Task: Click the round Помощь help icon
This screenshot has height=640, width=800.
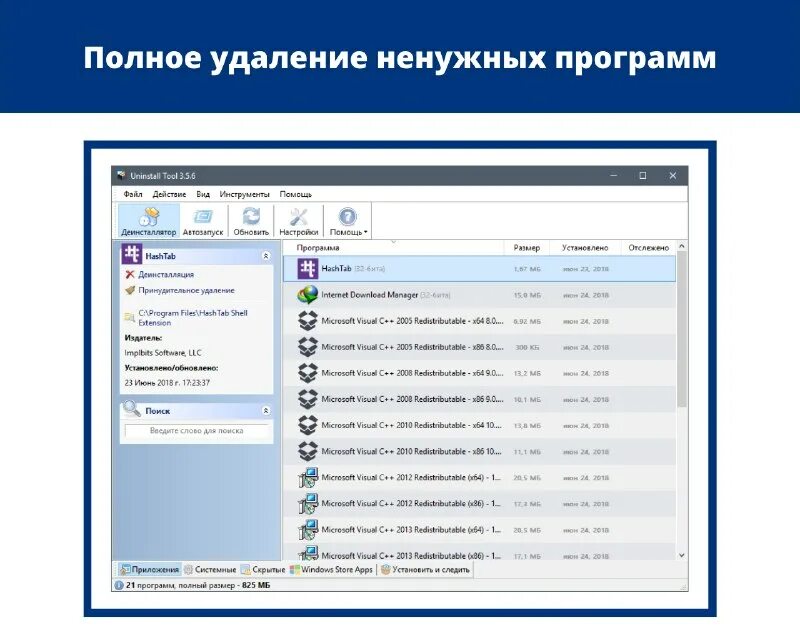Action: (346, 218)
